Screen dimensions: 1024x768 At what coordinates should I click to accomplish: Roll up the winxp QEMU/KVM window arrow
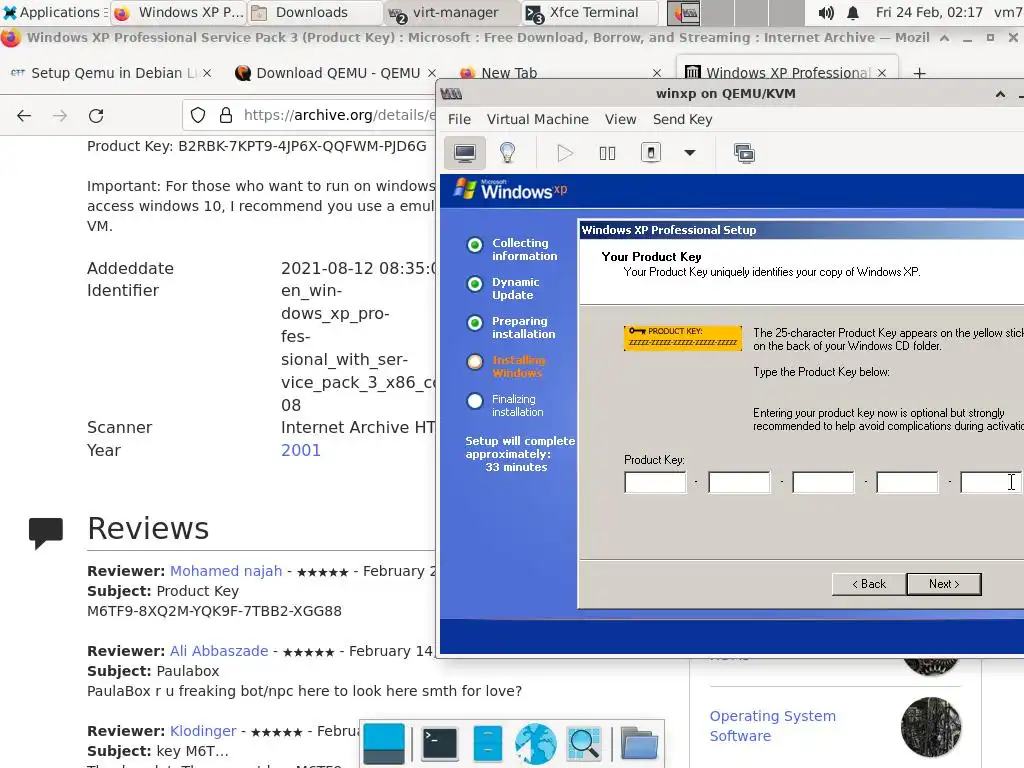click(x=1000, y=94)
